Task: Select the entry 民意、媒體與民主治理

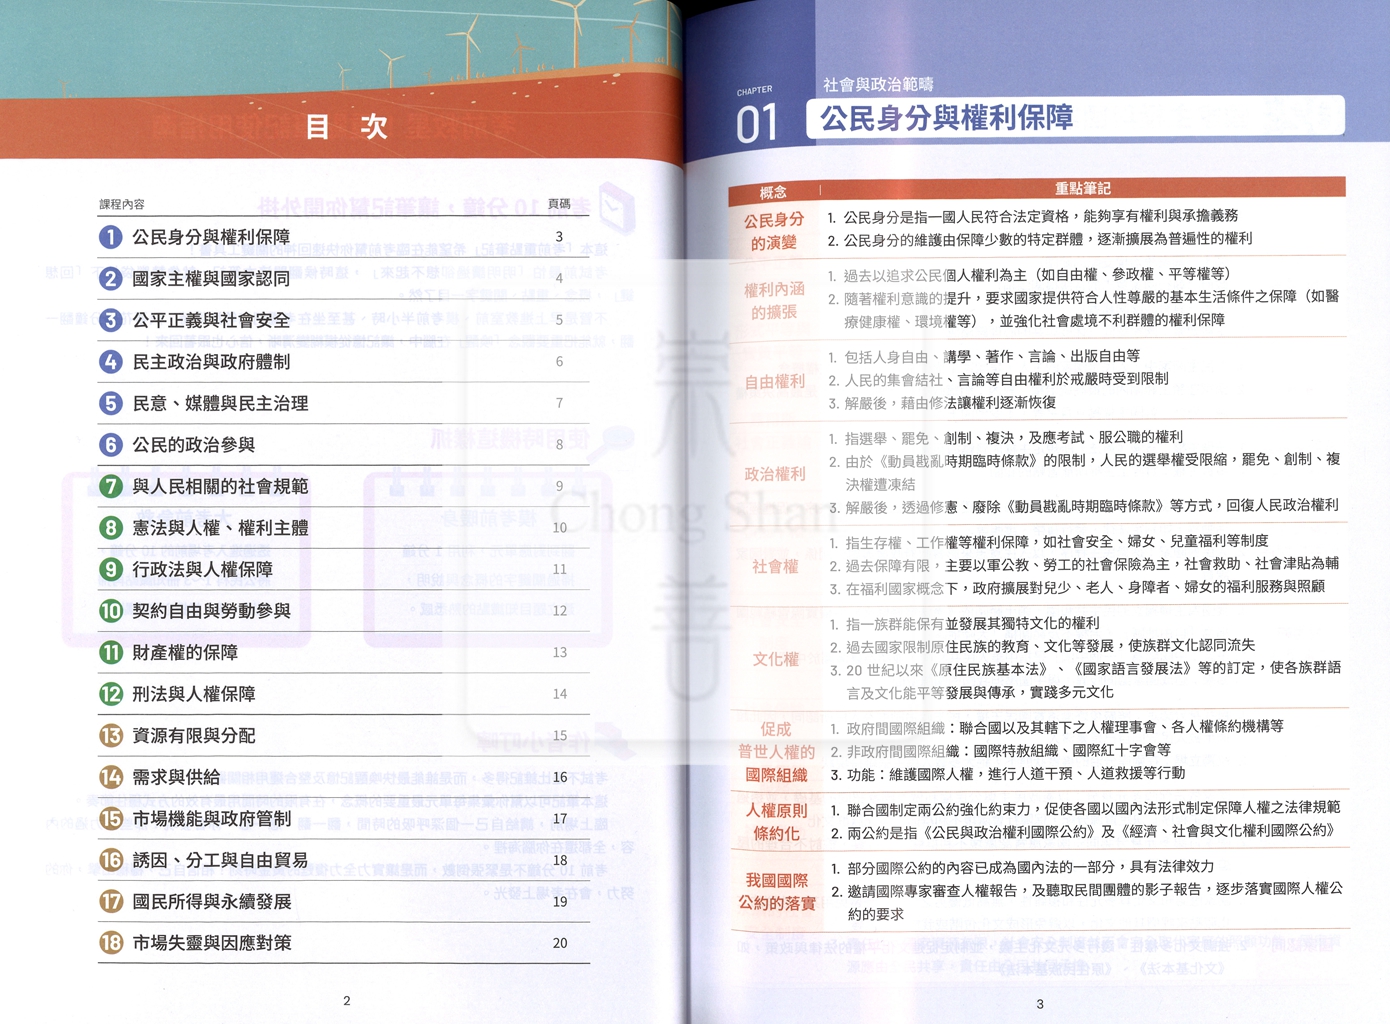Action: point(220,403)
